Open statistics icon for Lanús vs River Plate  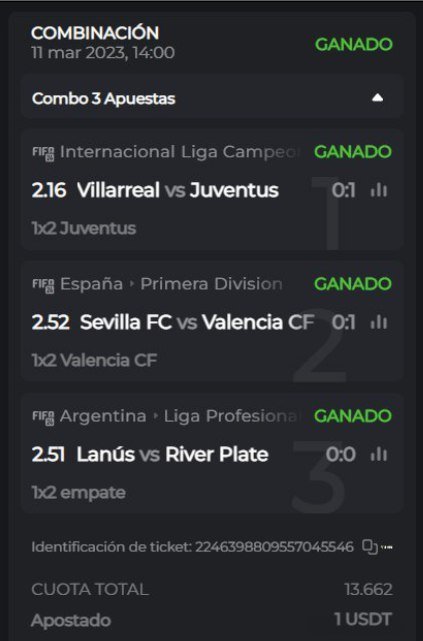pos(379,454)
